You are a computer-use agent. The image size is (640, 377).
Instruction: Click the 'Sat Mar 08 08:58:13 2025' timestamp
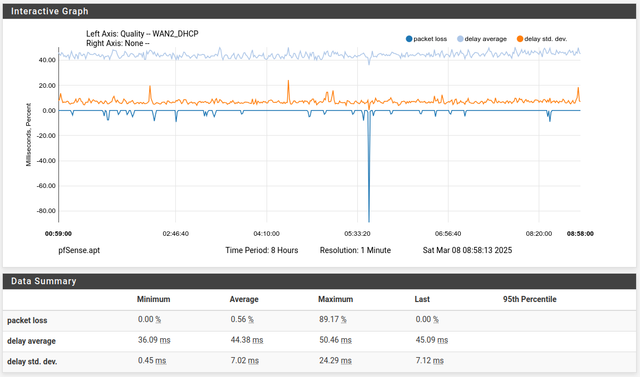coord(467,250)
